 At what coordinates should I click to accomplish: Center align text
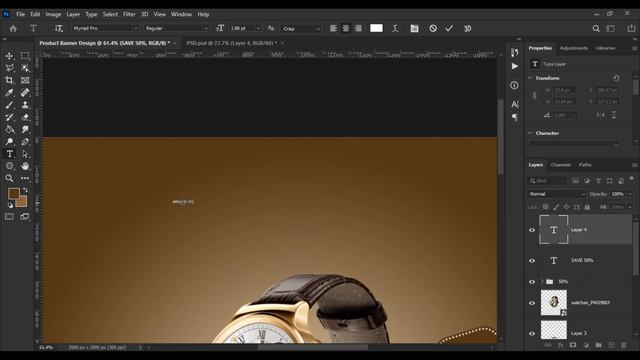click(x=346, y=28)
